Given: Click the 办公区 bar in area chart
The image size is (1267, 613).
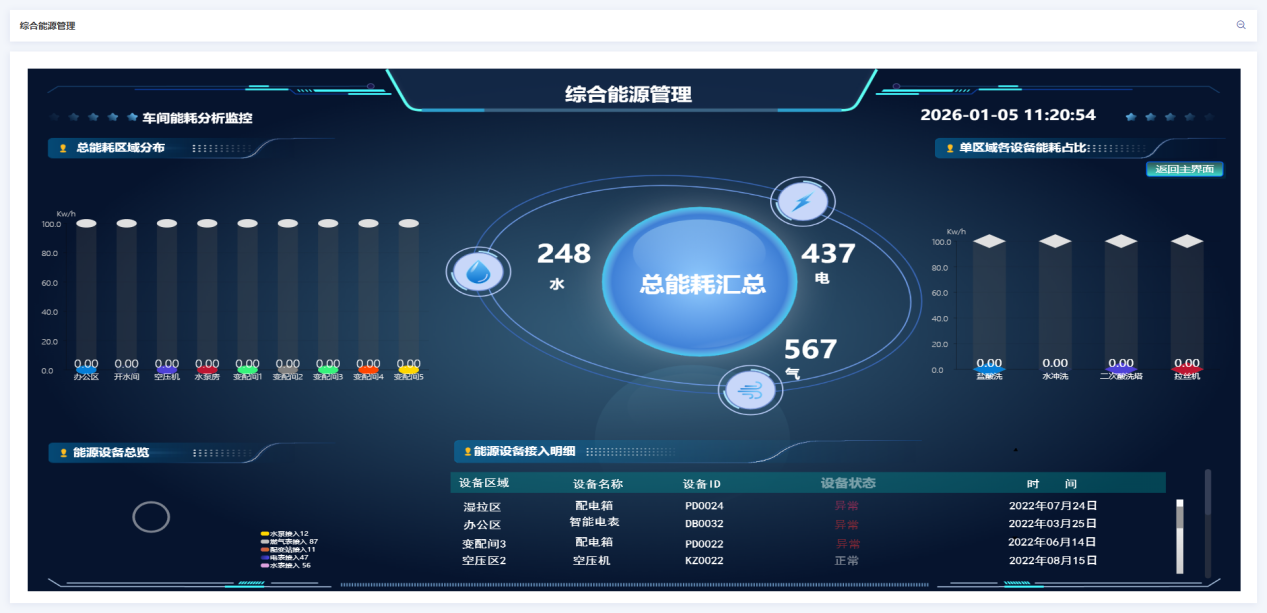Looking at the screenshot, I should coord(86,297).
